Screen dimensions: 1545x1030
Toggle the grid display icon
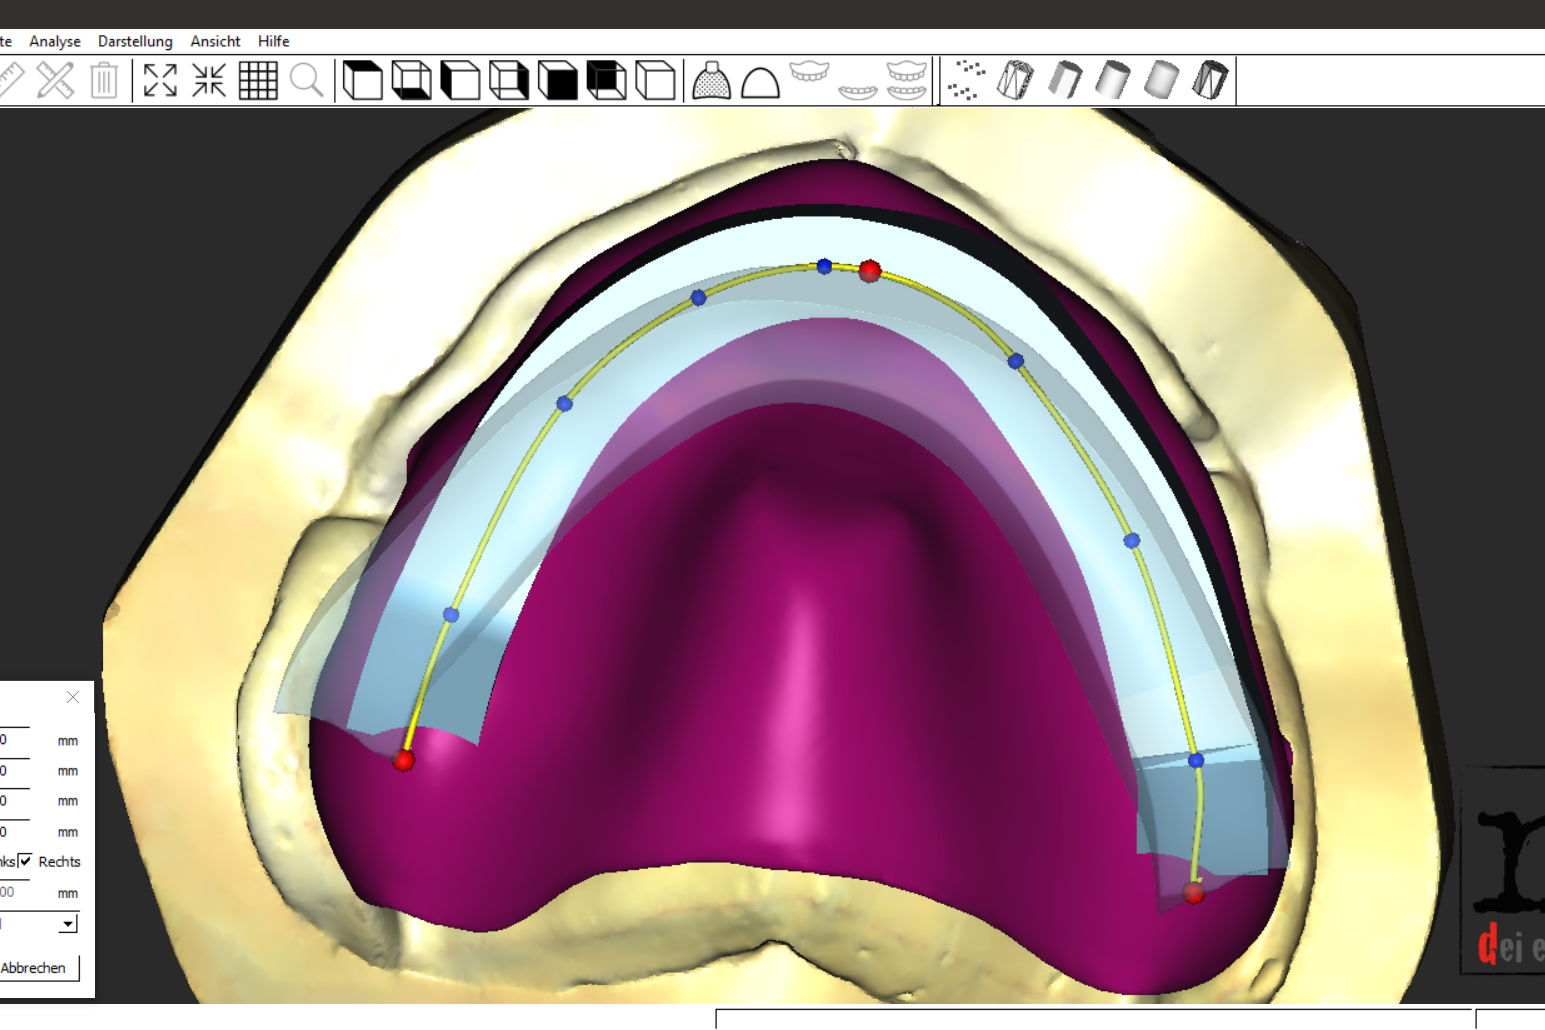coord(258,80)
